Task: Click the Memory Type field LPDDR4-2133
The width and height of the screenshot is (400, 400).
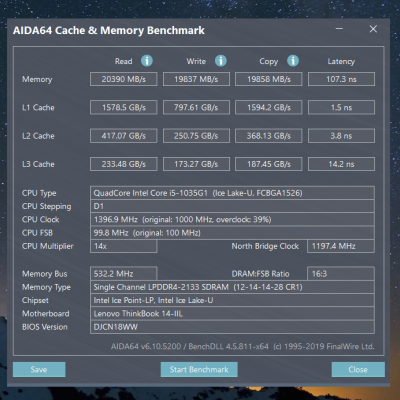Action: coord(232,287)
